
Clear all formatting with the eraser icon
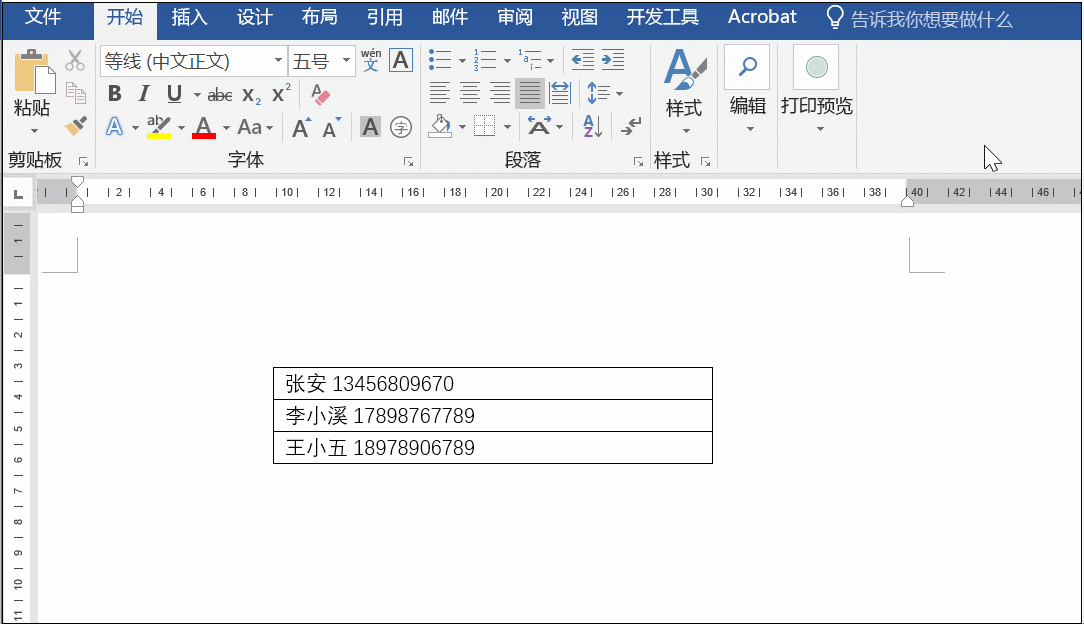pos(320,92)
